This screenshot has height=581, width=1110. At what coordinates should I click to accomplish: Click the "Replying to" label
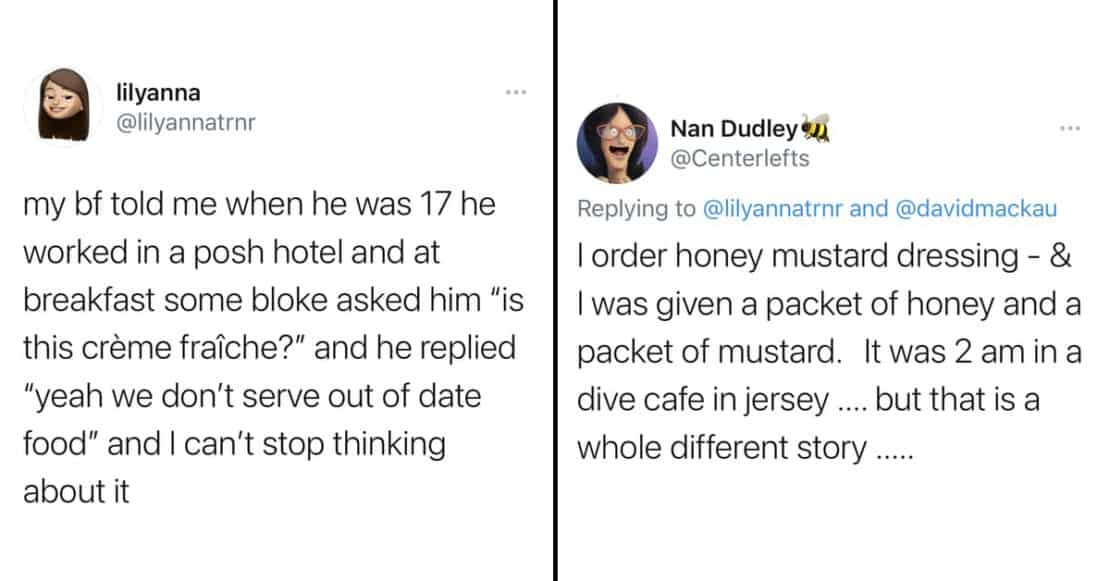click(634, 208)
